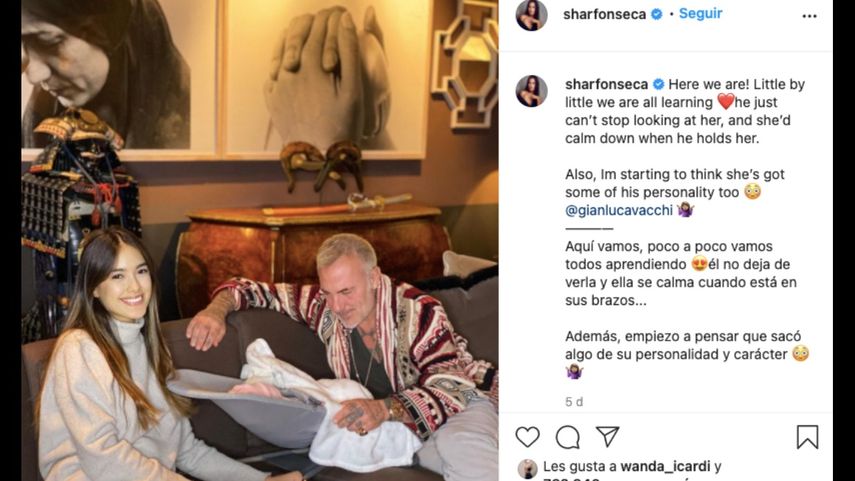Open the @gianlucavacchi mention link

[x=619, y=211]
